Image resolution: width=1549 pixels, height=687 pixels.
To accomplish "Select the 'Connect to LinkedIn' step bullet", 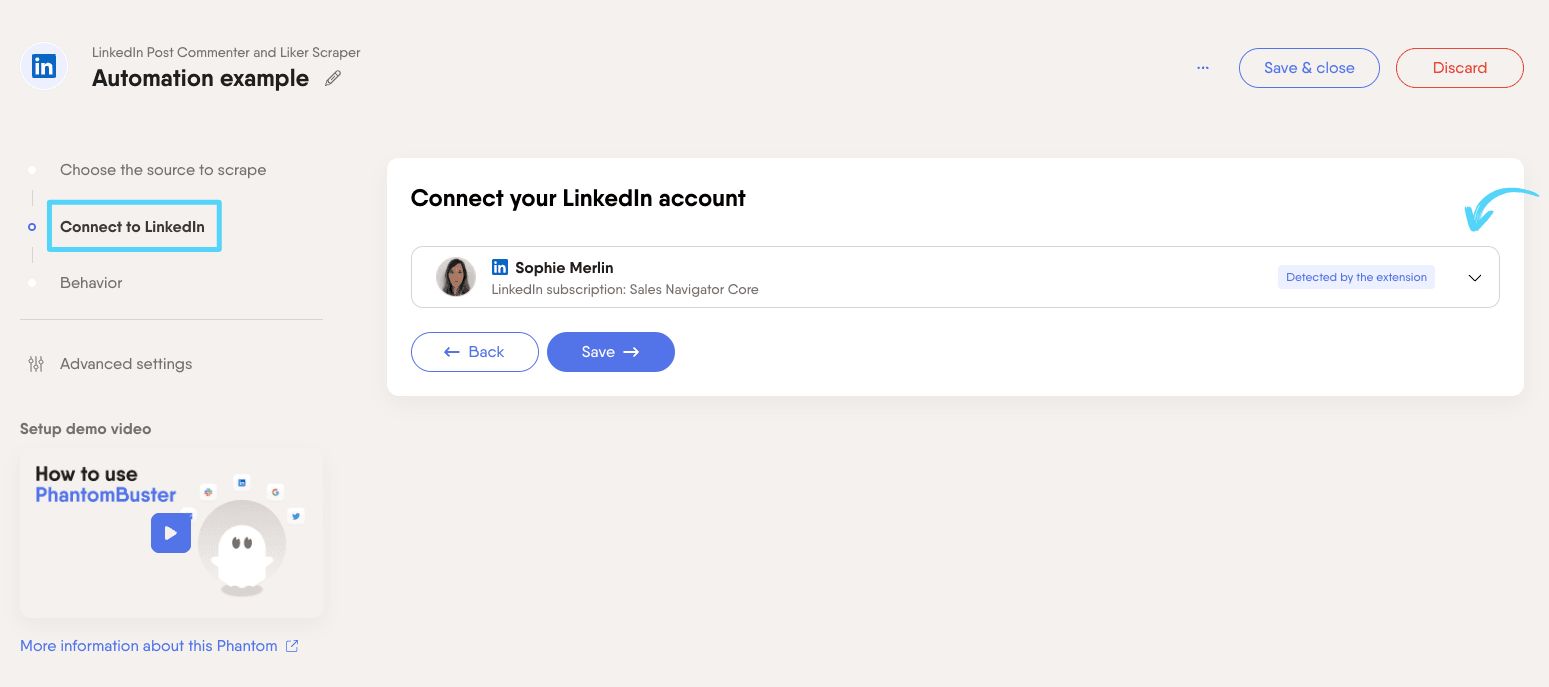I will pyautogui.click(x=31, y=227).
